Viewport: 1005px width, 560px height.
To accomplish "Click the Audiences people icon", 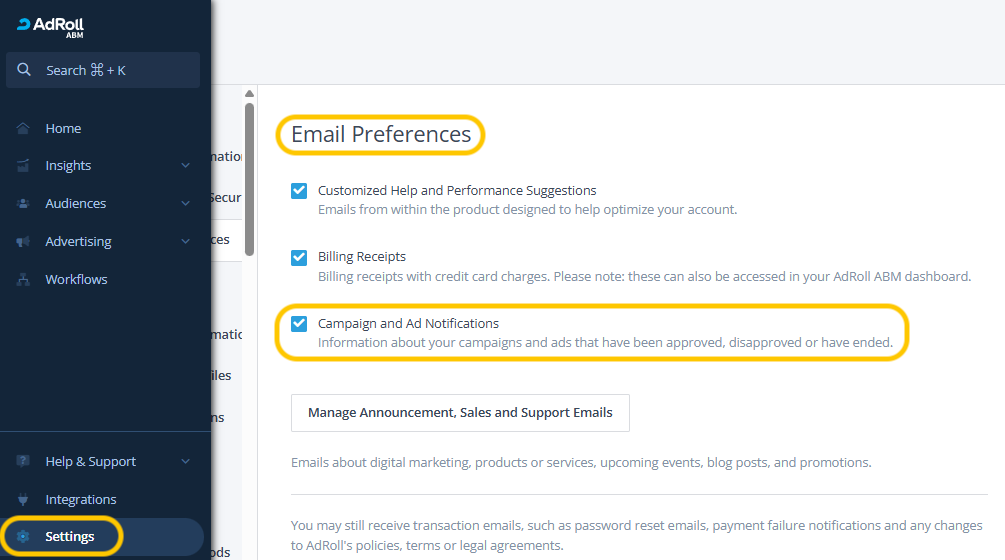I will [x=23, y=204].
